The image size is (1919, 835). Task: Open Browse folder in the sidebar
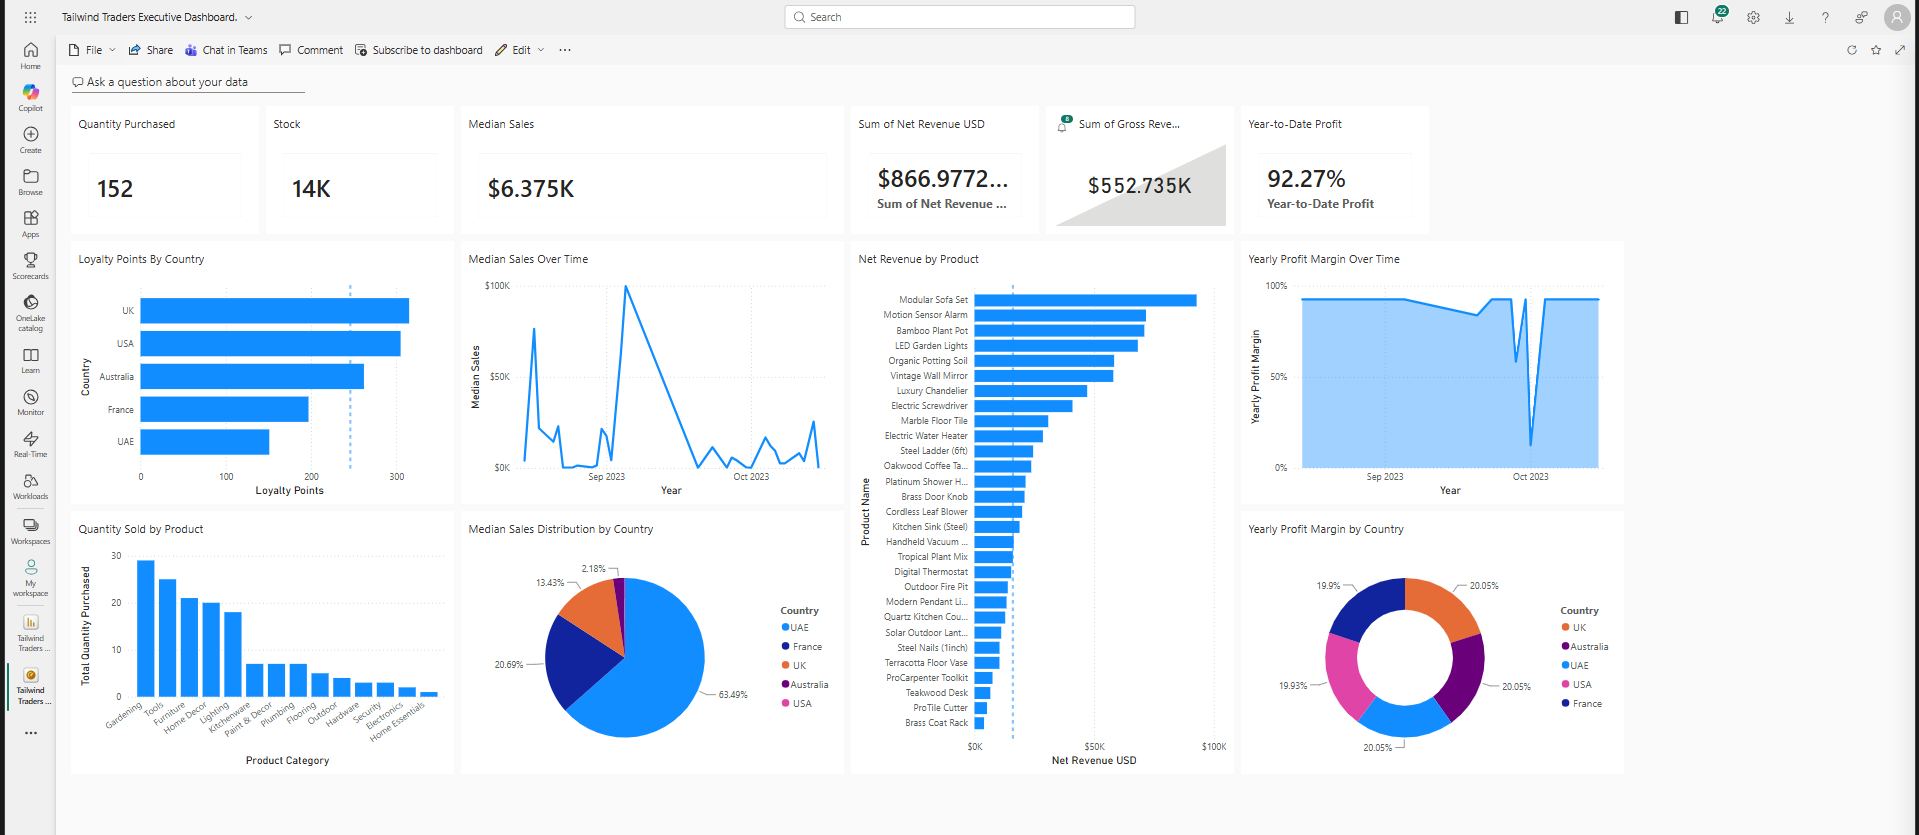(31, 181)
